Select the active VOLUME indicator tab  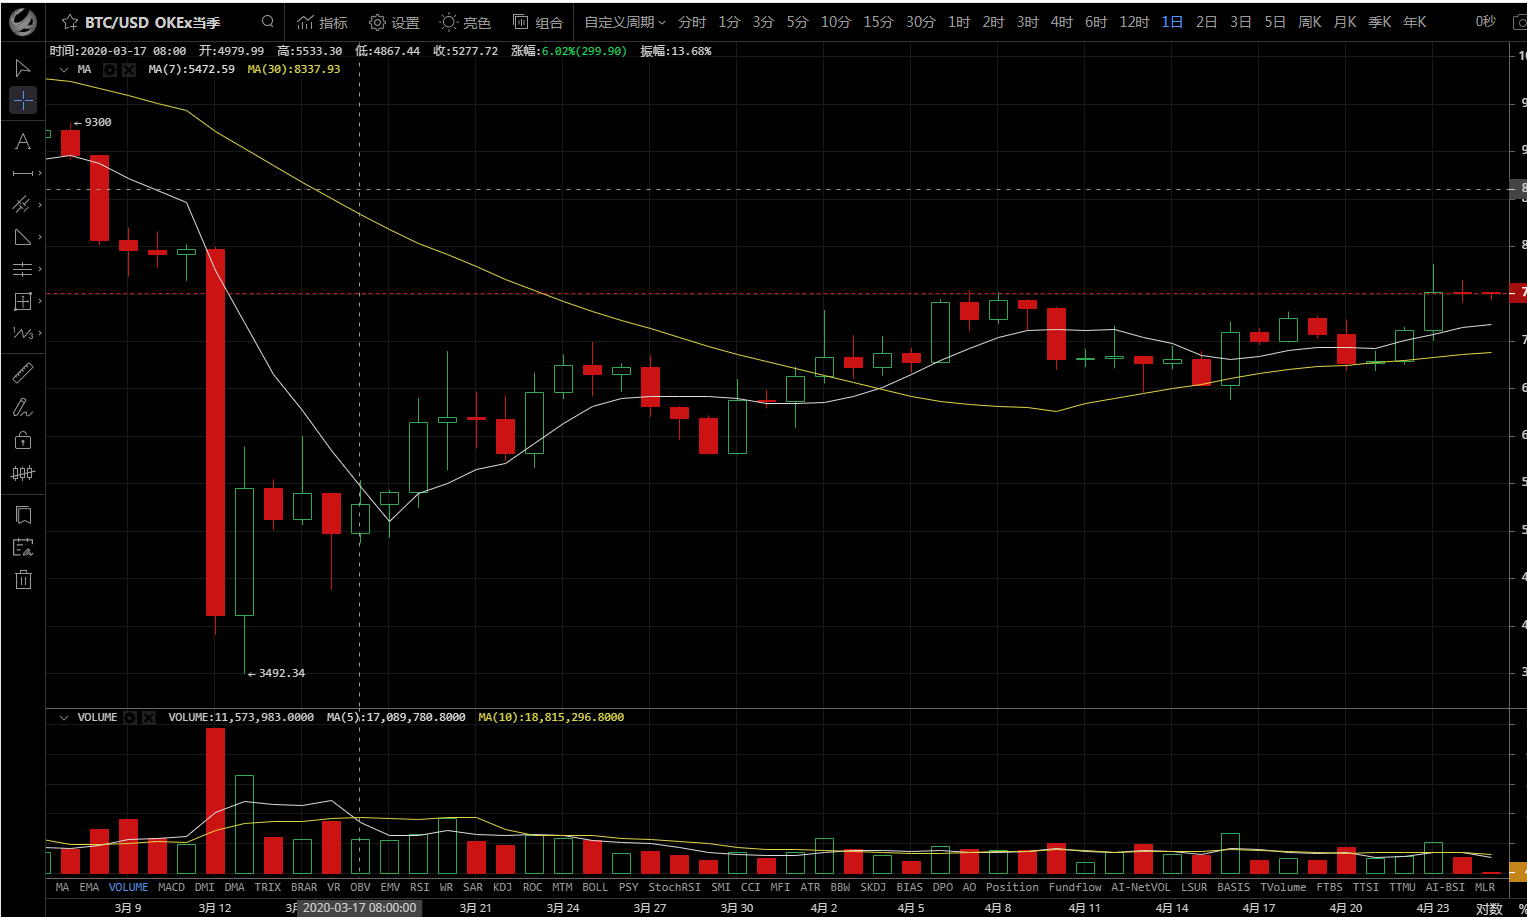coord(128,887)
